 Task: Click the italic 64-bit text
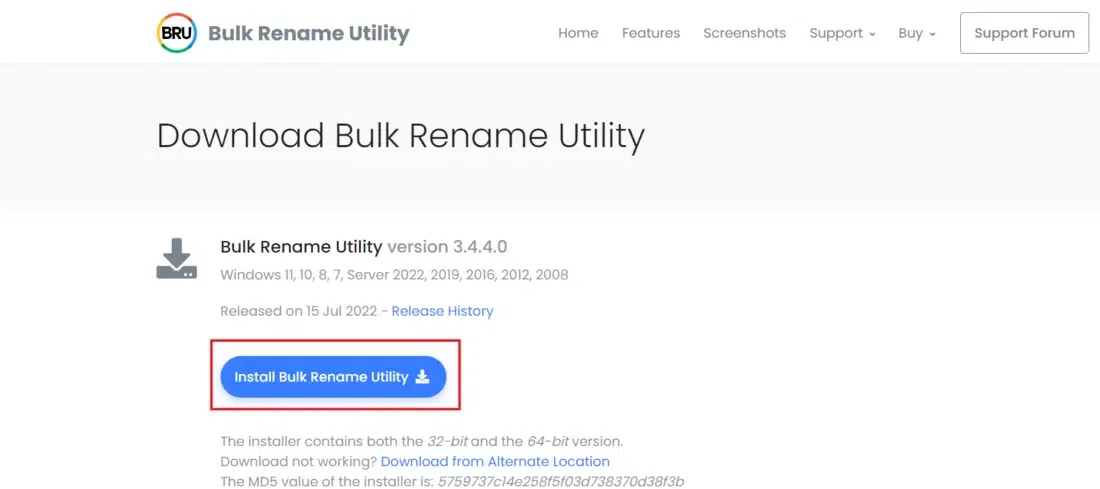(x=527, y=441)
